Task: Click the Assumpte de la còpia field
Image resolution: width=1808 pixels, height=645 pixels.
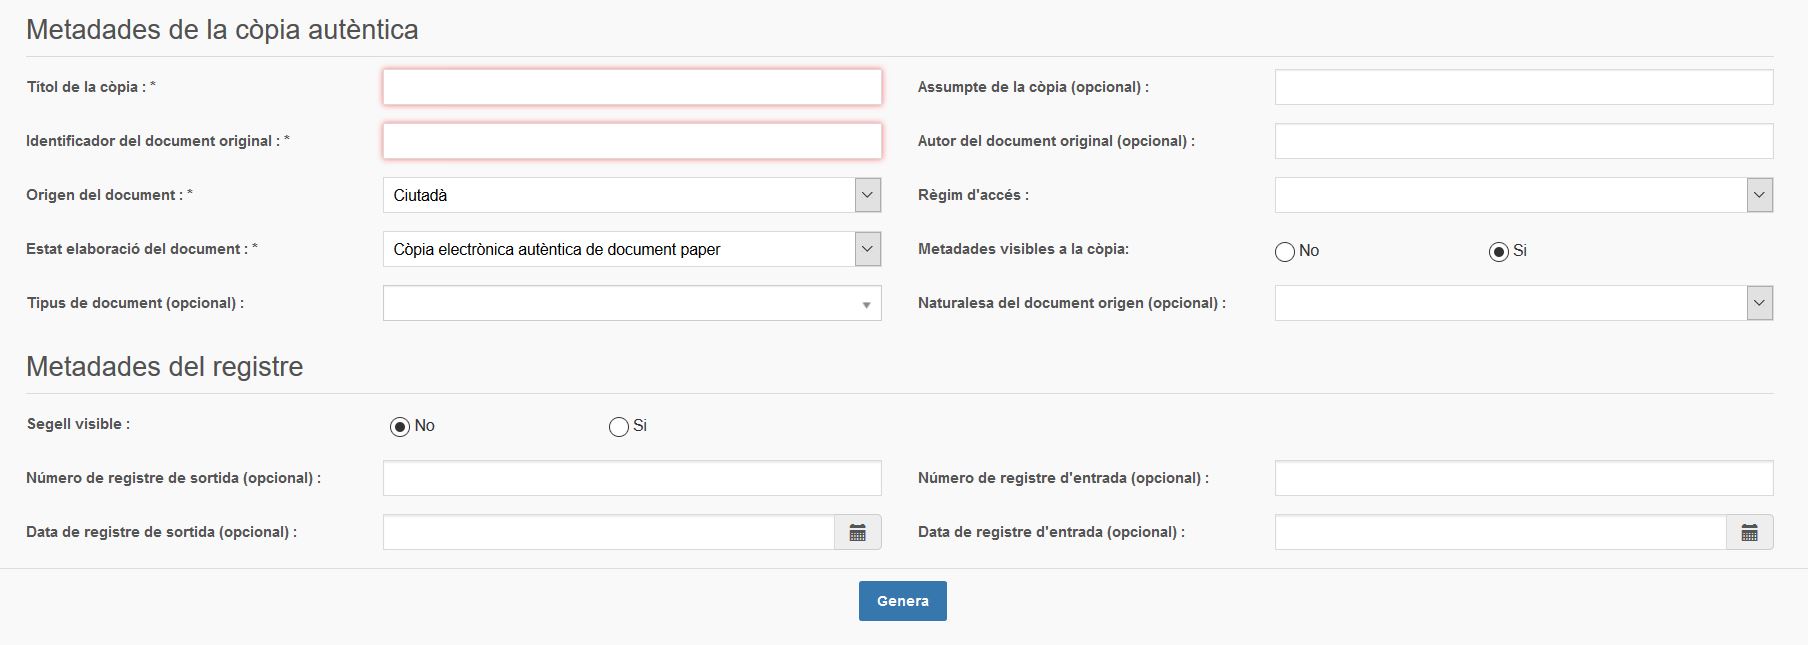Action: click(x=1523, y=87)
